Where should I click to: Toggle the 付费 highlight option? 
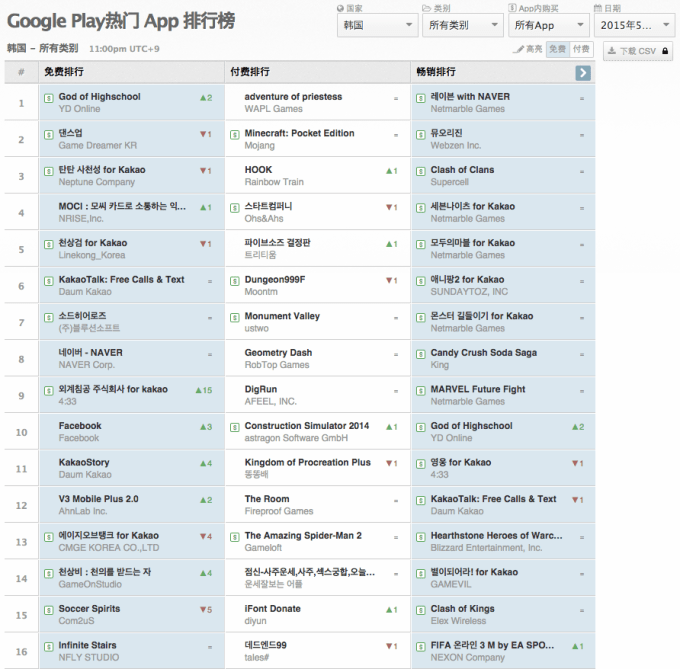[581, 49]
